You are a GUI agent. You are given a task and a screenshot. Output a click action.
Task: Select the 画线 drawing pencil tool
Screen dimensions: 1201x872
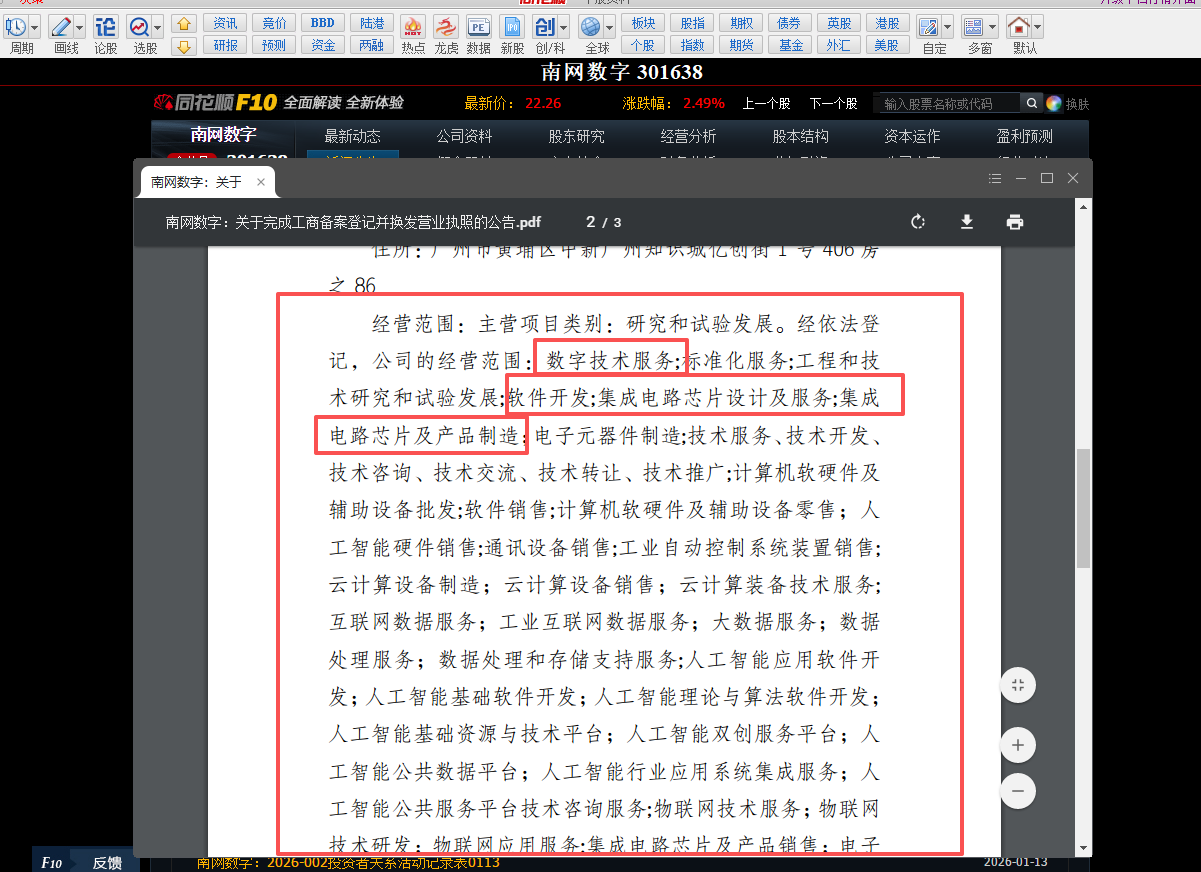61,27
